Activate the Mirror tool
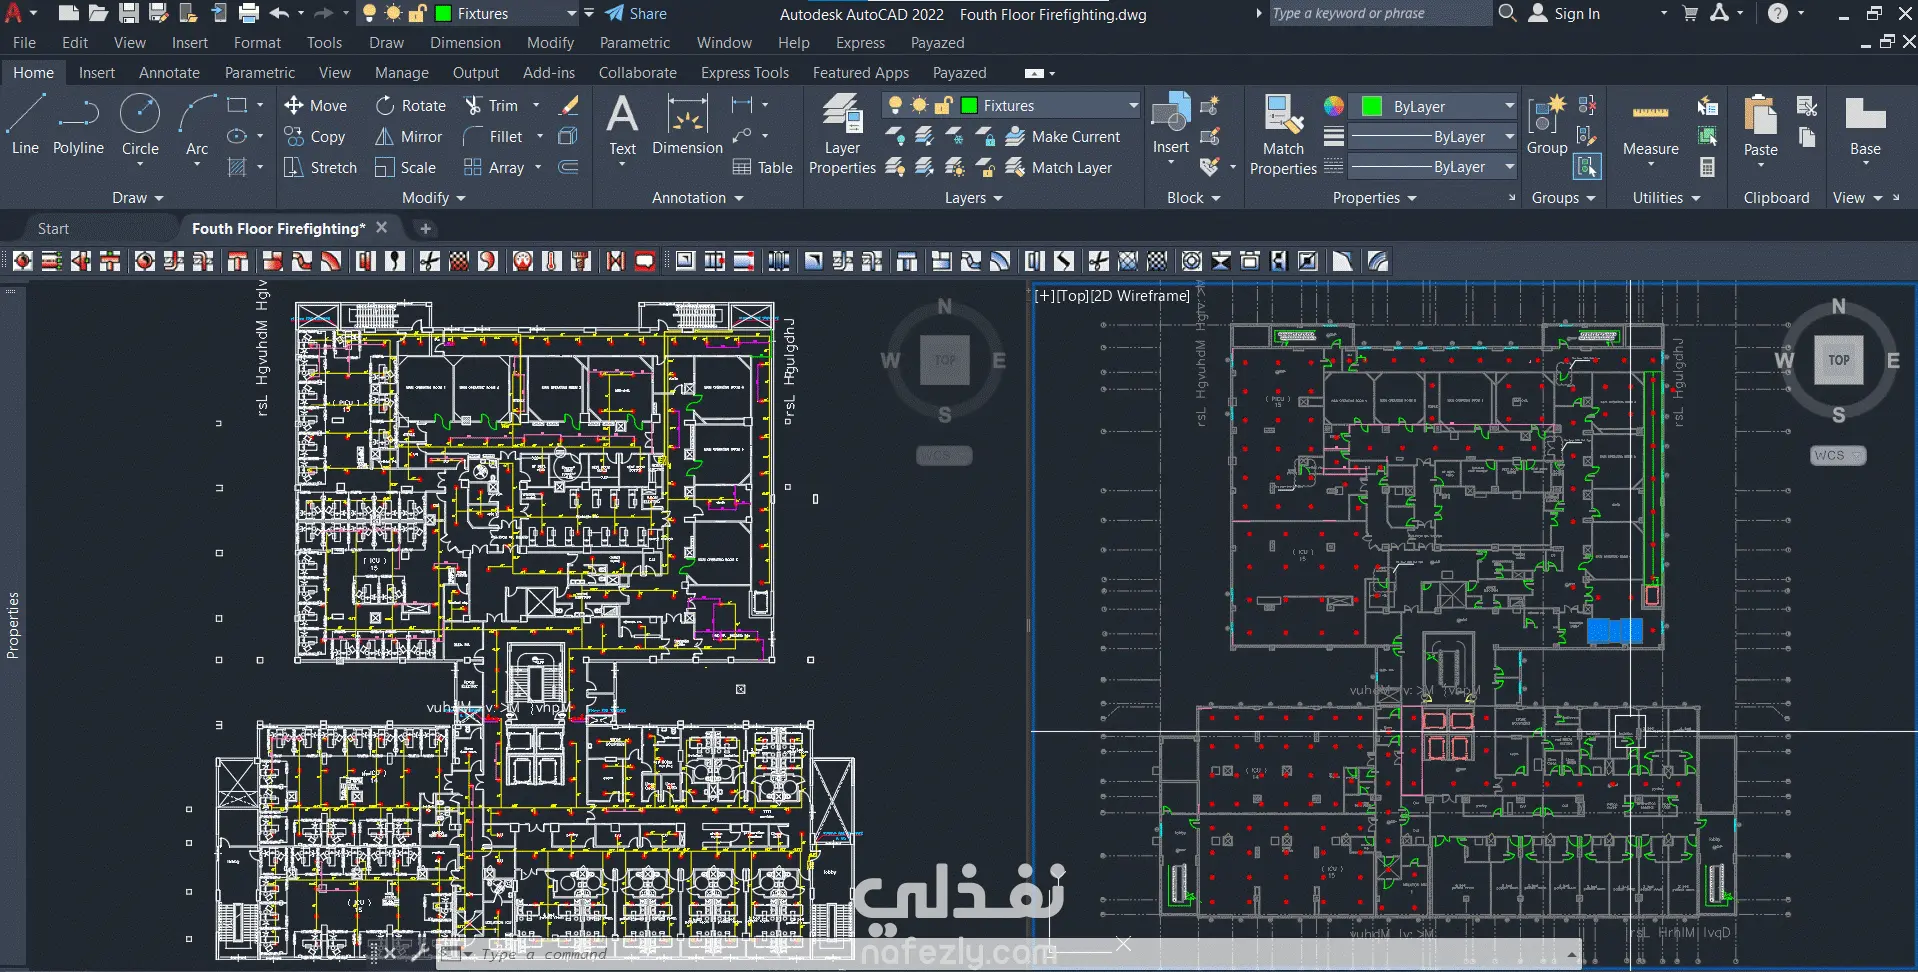 (x=408, y=137)
